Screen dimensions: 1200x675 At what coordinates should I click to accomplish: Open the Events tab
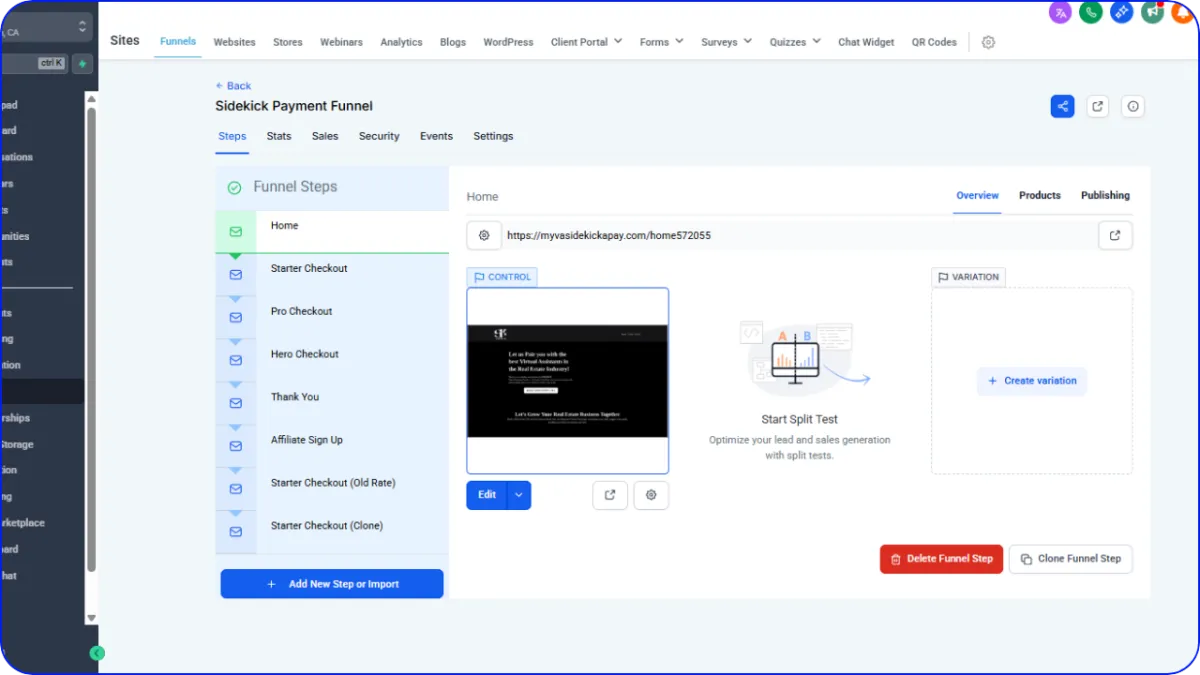point(436,136)
